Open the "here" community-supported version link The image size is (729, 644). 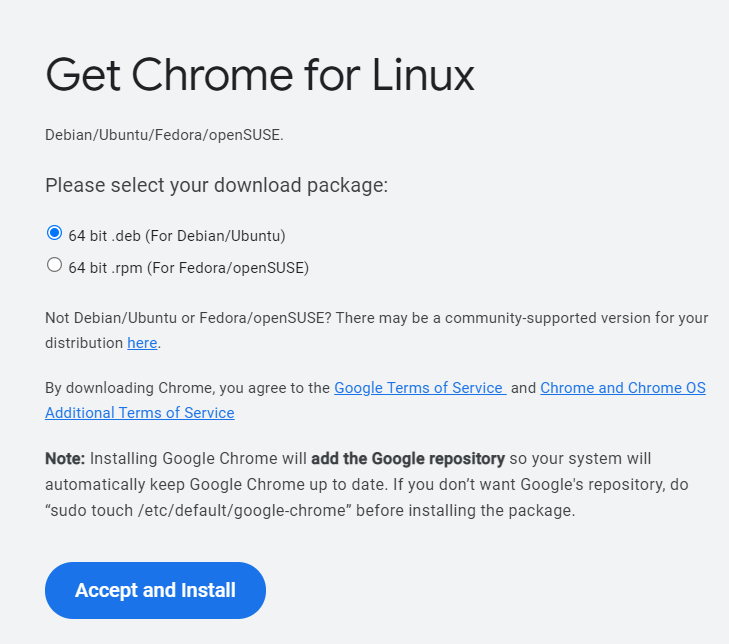coord(142,343)
